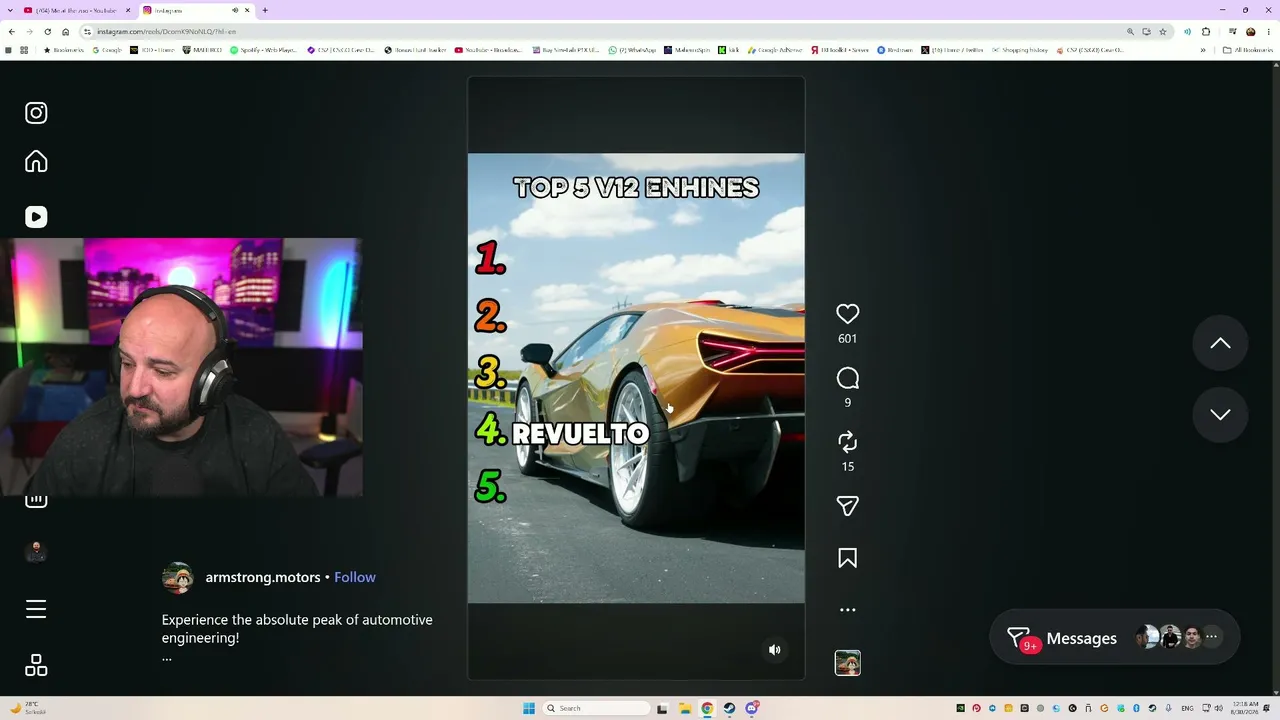Screen dimensions: 1280x720
Task: Open the reel audio thumbnail
Action: pos(847,663)
